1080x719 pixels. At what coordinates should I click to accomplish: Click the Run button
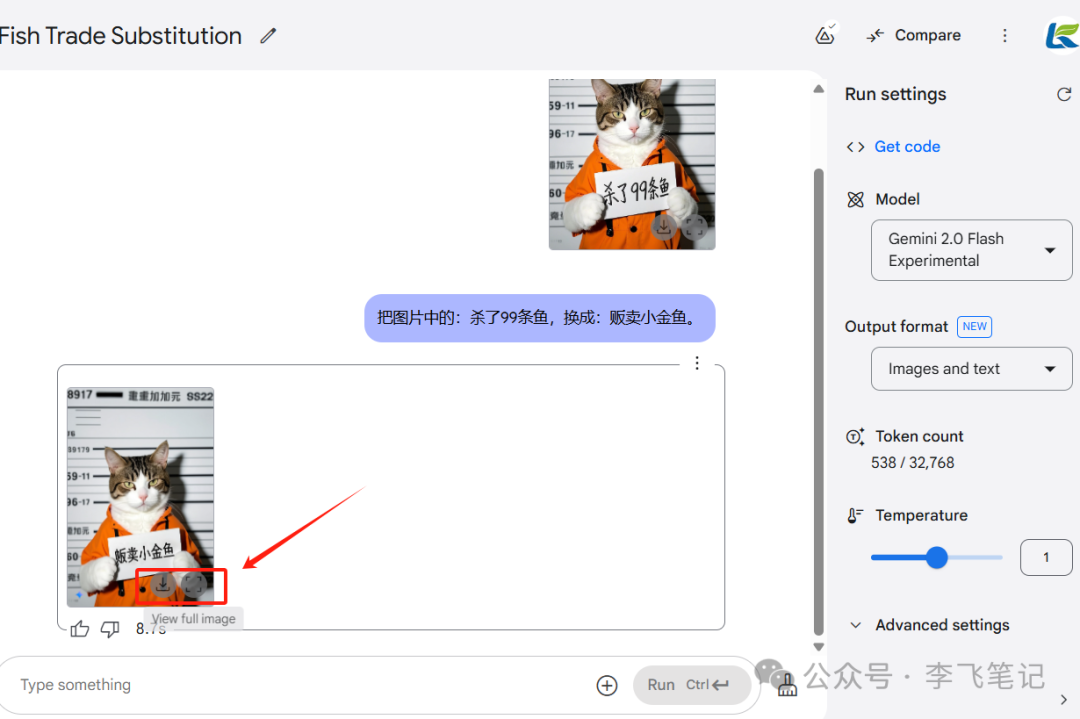[x=692, y=685]
